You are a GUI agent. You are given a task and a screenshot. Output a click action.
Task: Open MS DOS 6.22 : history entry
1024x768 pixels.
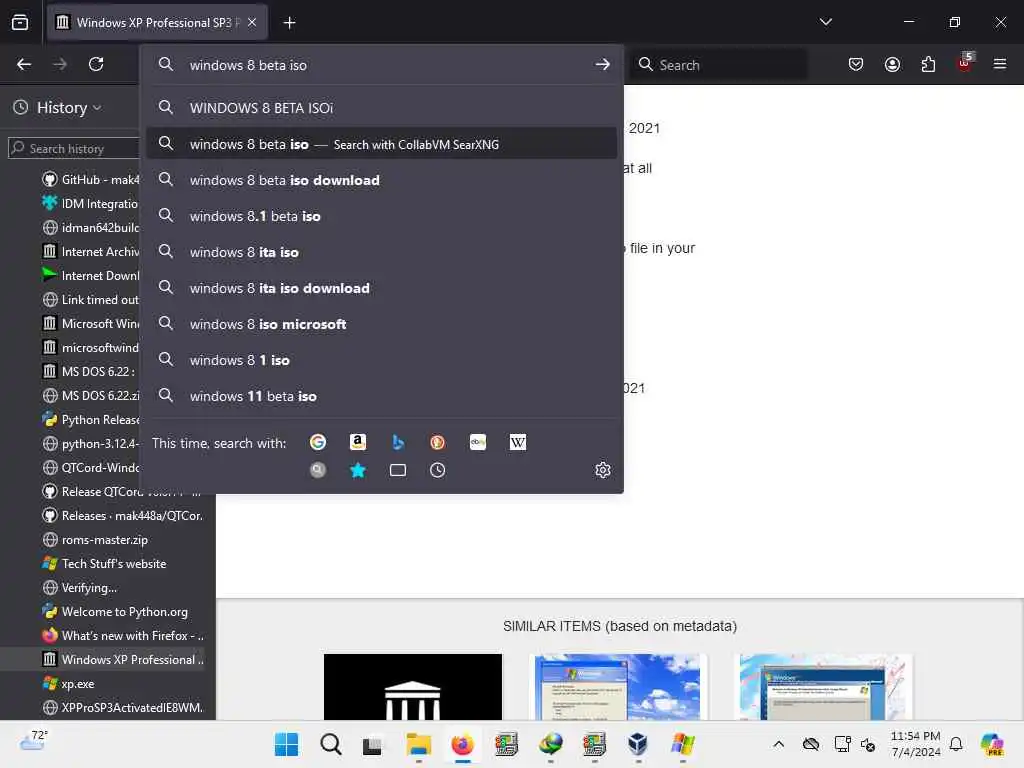tap(91, 371)
